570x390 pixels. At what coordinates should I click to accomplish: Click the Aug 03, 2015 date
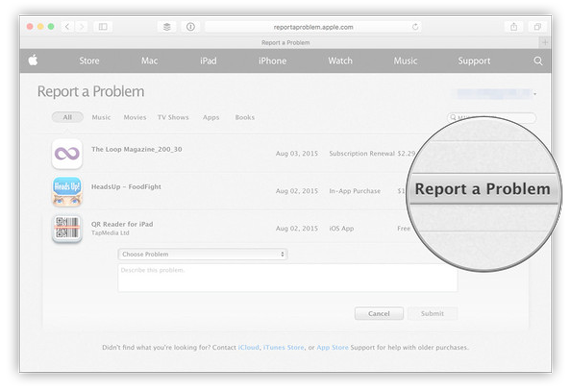(297, 153)
